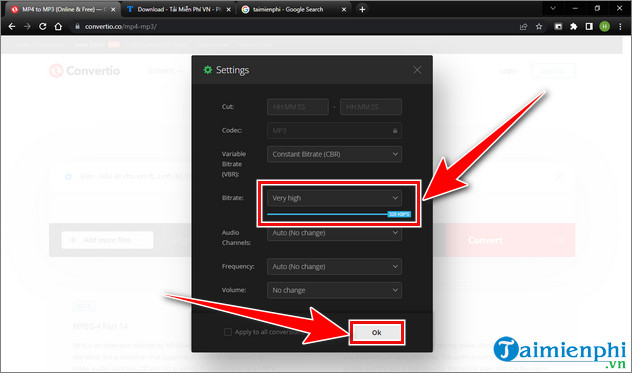View site info via padlock icon
The height and width of the screenshot is (373, 632).
tap(77, 27)
